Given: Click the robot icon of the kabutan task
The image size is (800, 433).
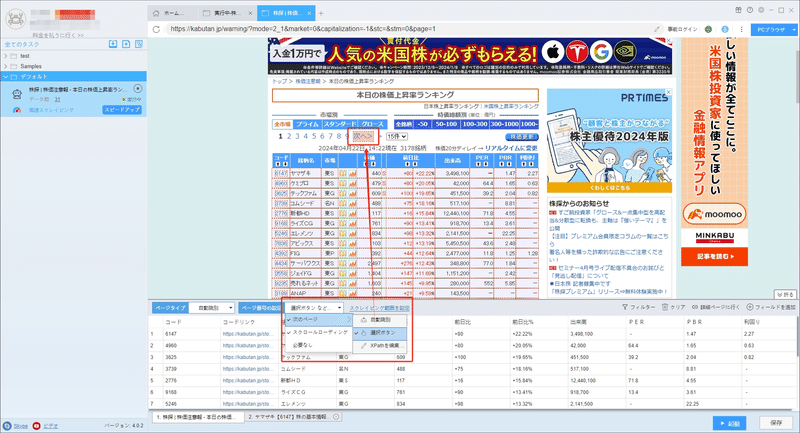Looking at the screenshot, I should tap(17, 93).
